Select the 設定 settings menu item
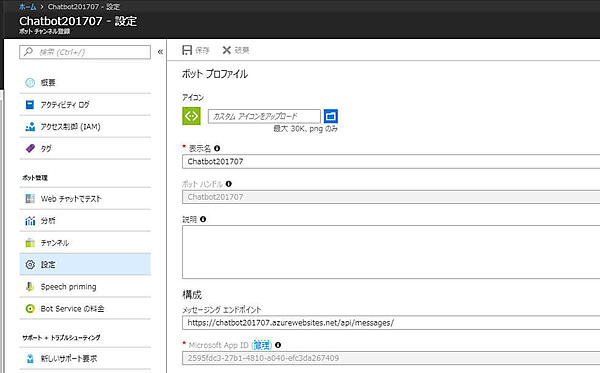Viewport: 600px width, 373px height. [85, 264]
